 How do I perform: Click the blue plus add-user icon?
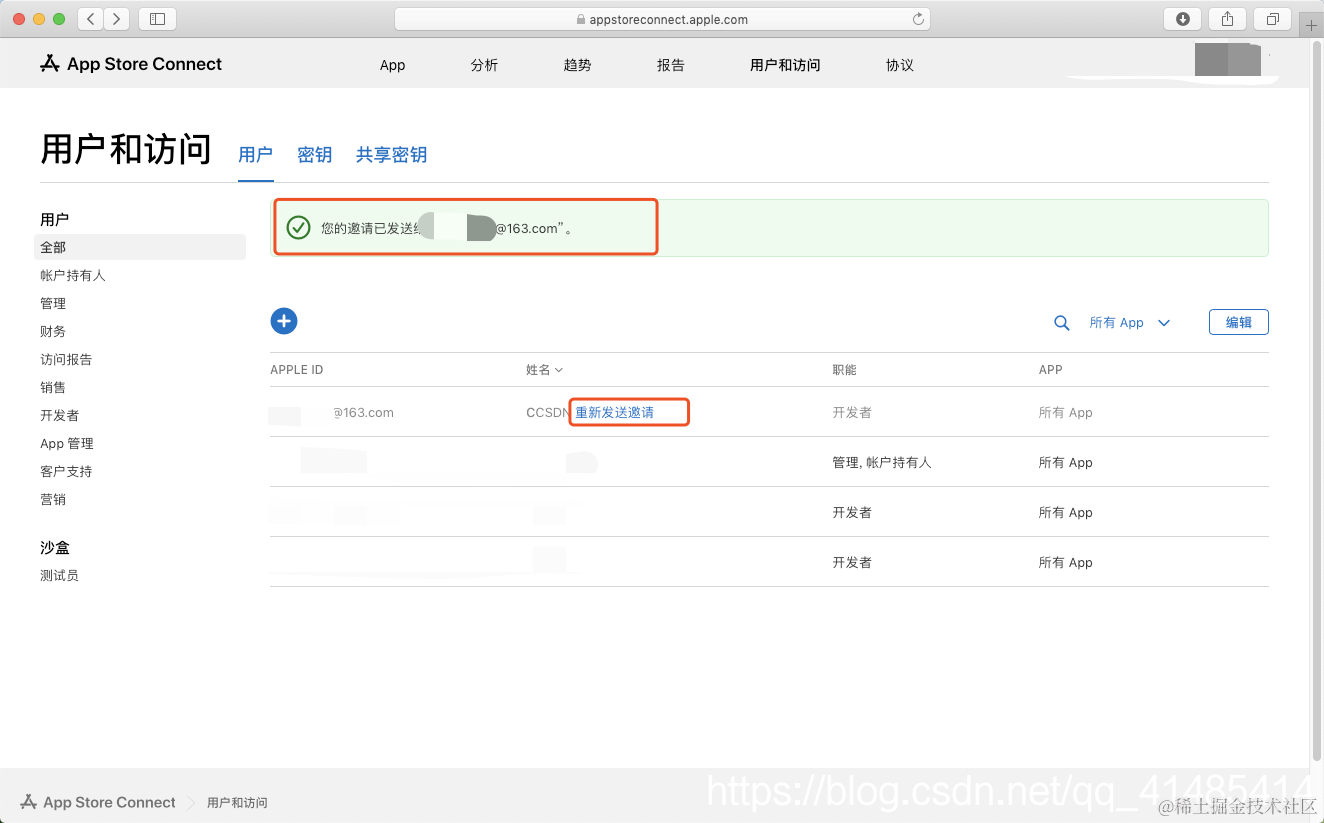pos(284,321)
